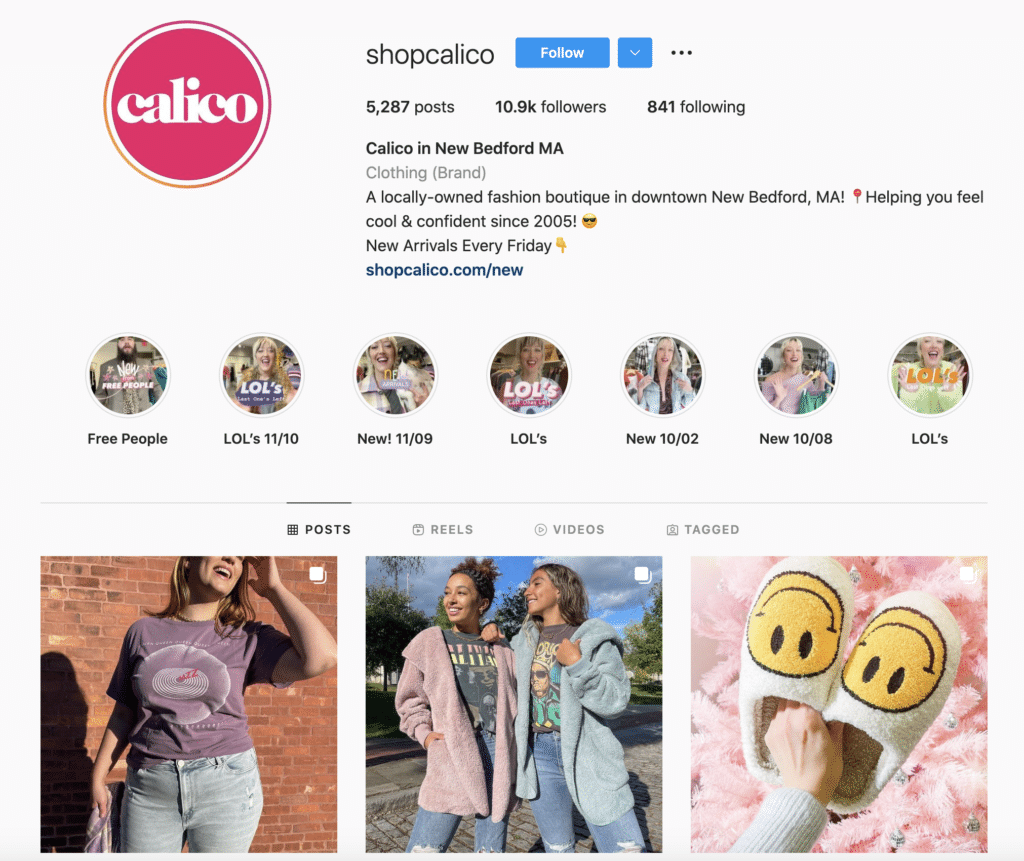Switch to the Videos tab
Image resolution: width=1024 pixels, height=861 pixels.
coord(569,529)
